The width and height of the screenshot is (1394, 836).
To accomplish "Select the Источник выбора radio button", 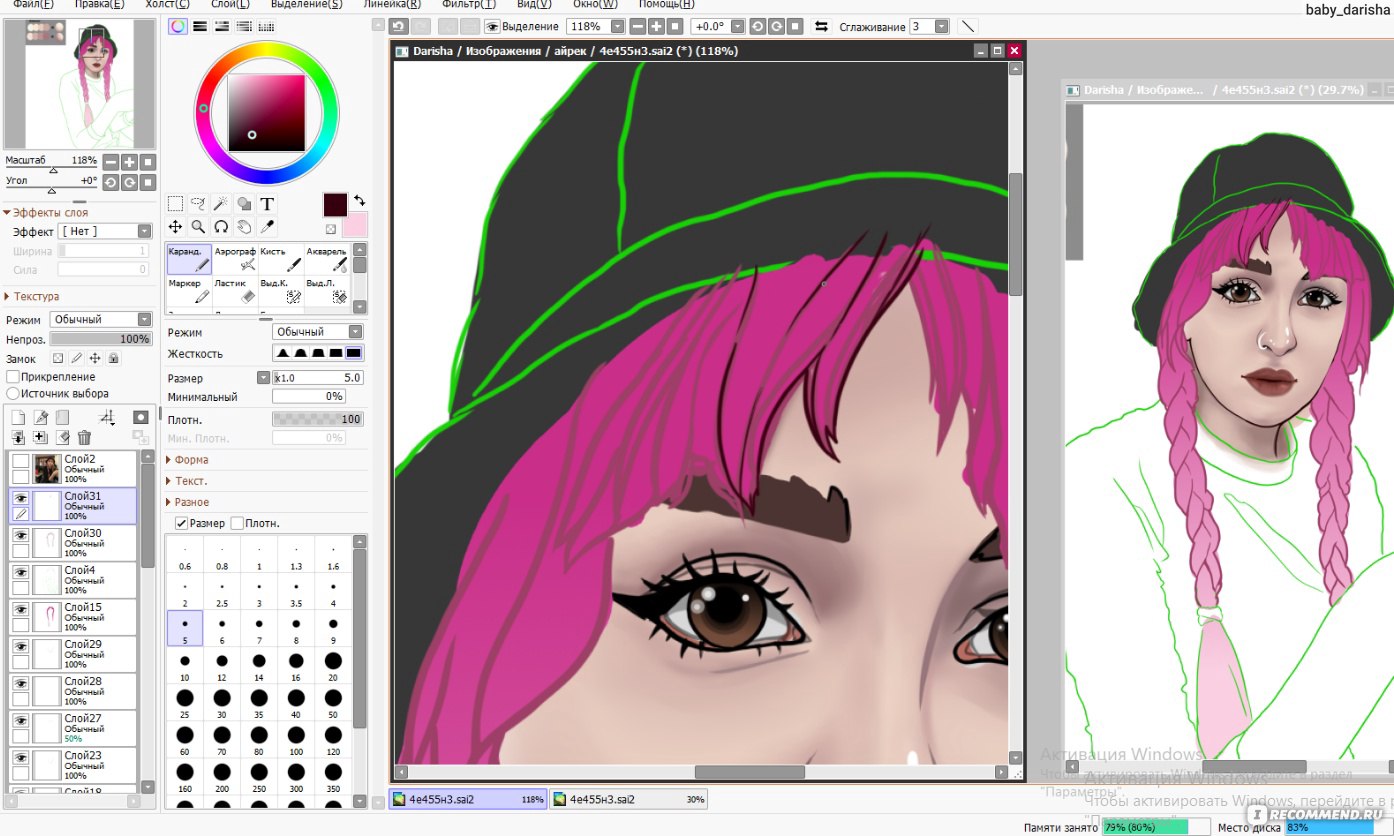I will click(x=13, y=394).
